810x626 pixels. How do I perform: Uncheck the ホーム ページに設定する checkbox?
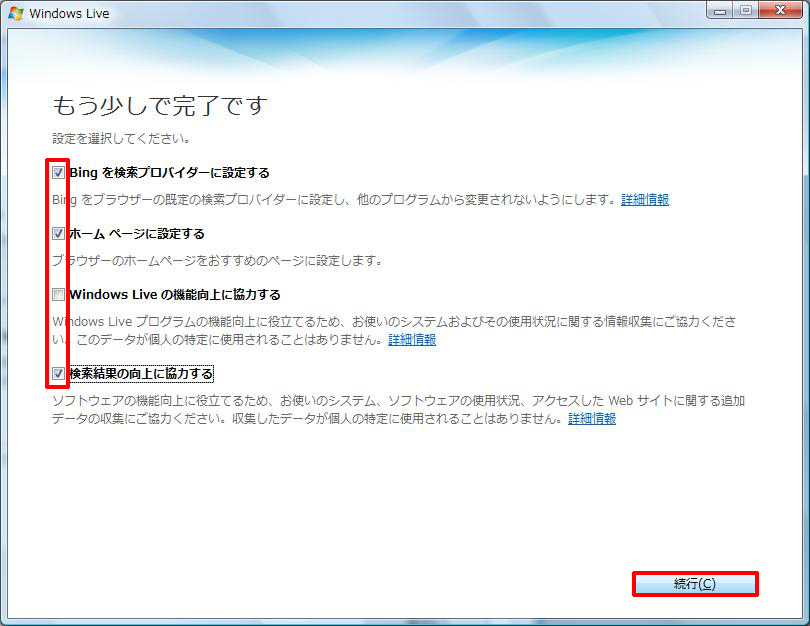coord(58,233)
